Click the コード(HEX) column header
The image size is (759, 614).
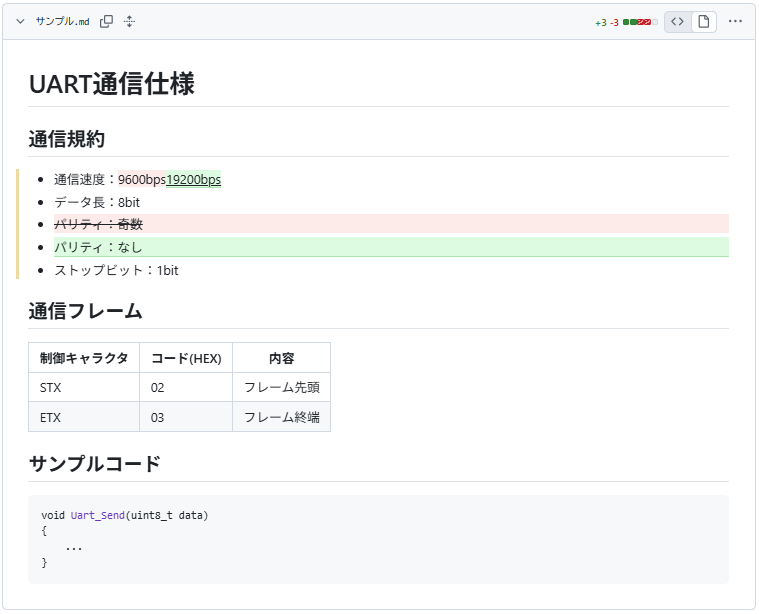point(186,358)
